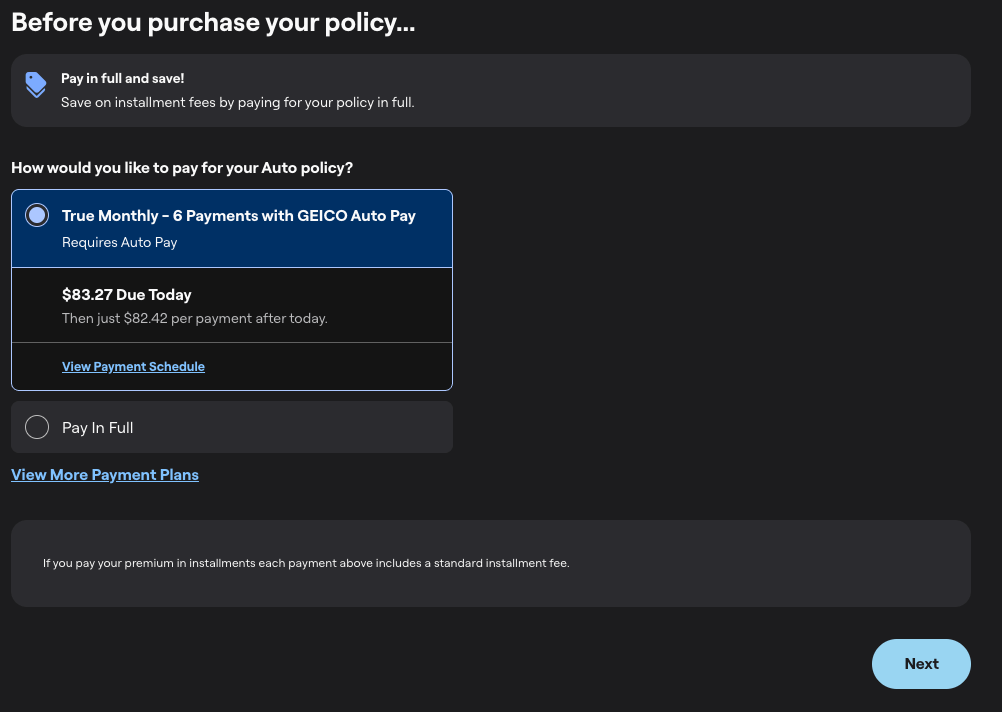This screenshot has height=712, width=1002.
Task: Click the $82.42 per payment description line
Action: pyautogui.click(x=194, y=319)
